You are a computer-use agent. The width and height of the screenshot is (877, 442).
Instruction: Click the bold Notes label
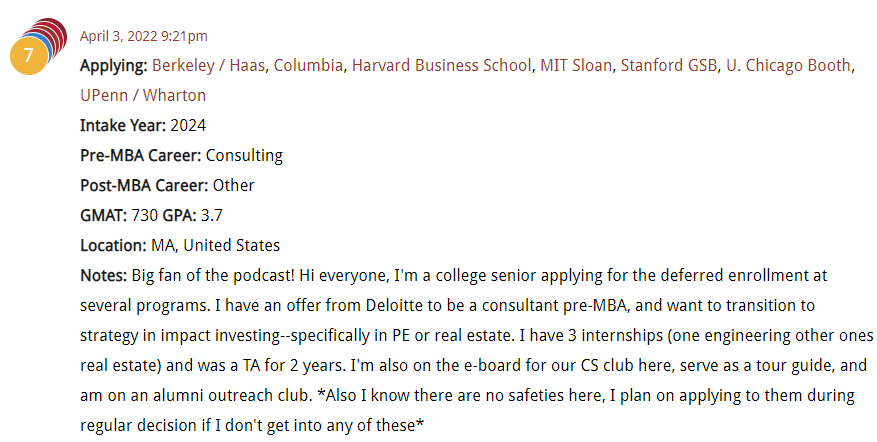[x=103, y=275]
